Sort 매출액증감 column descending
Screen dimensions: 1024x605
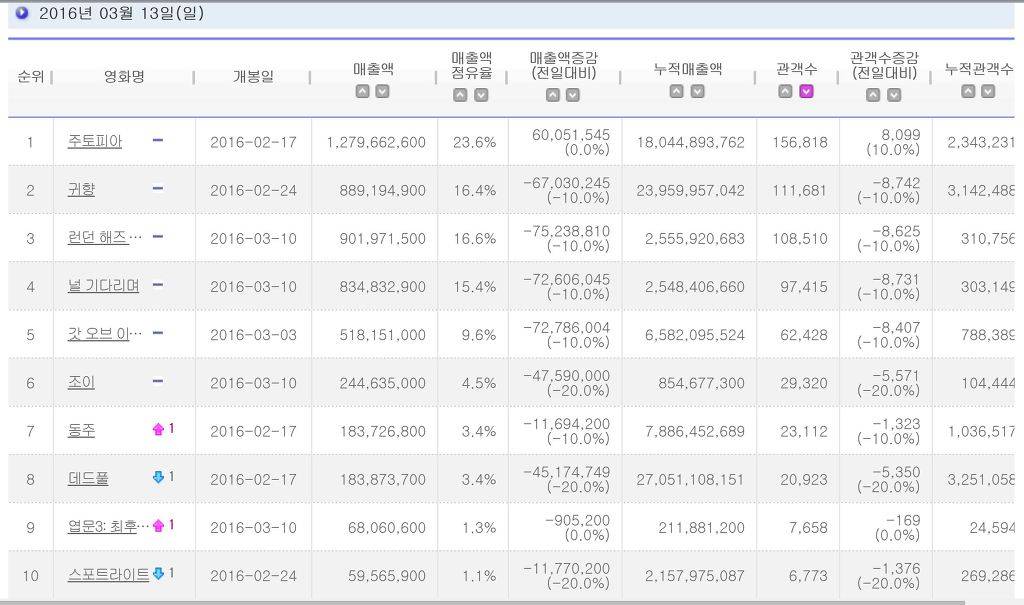(573, 95)
